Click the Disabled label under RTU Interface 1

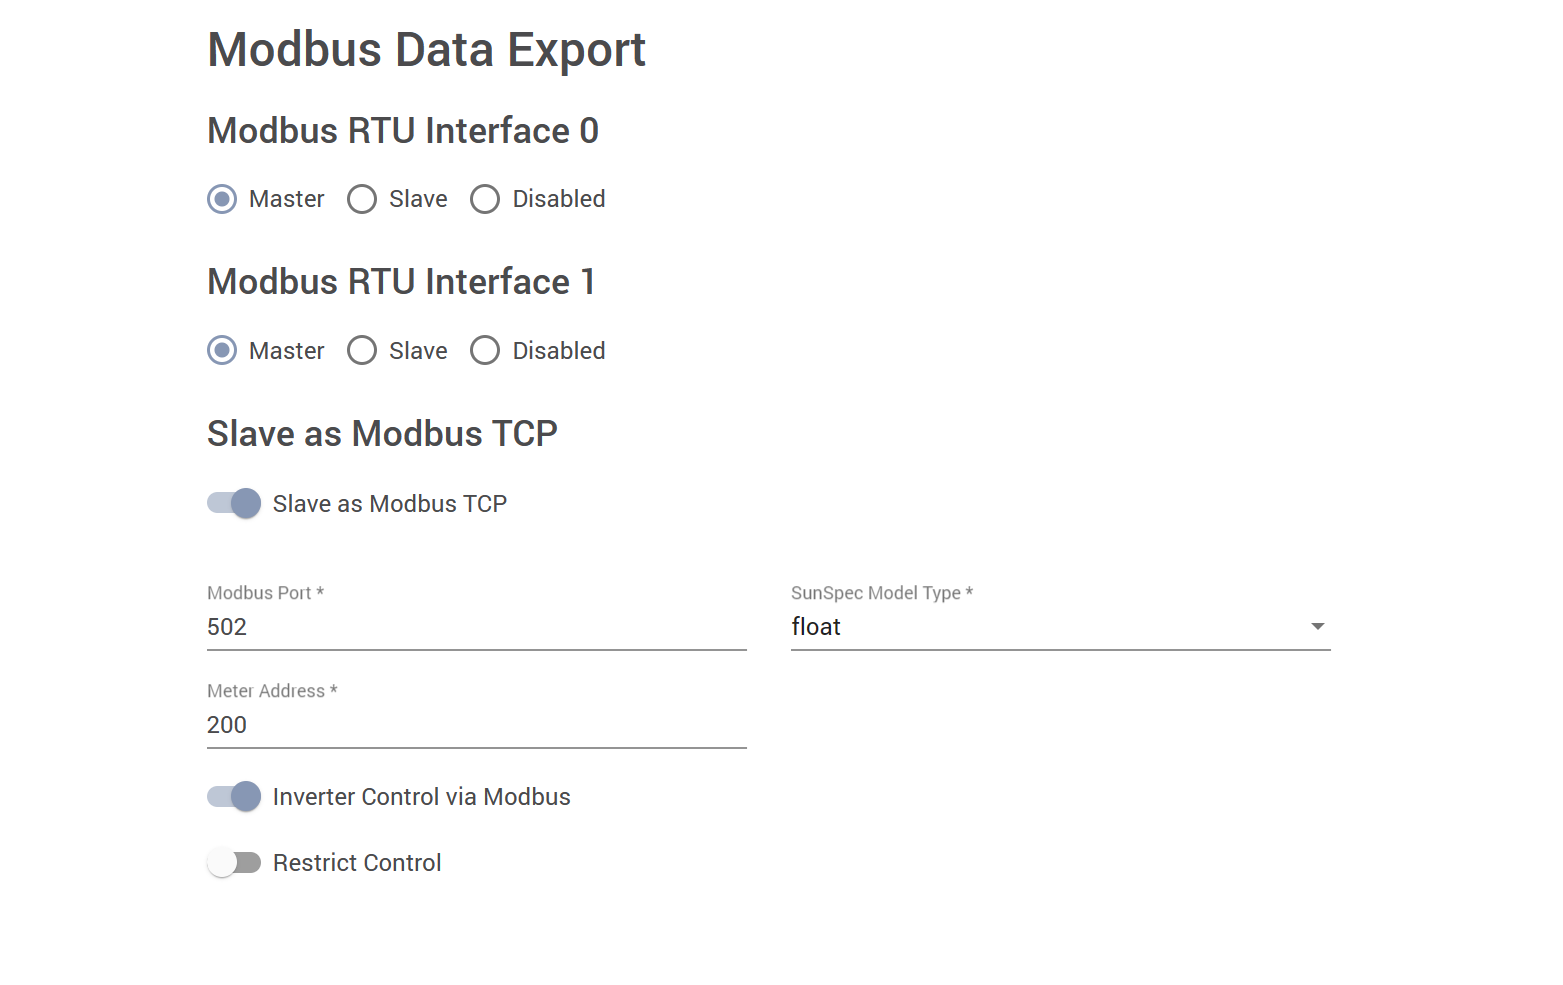point(559,351)
